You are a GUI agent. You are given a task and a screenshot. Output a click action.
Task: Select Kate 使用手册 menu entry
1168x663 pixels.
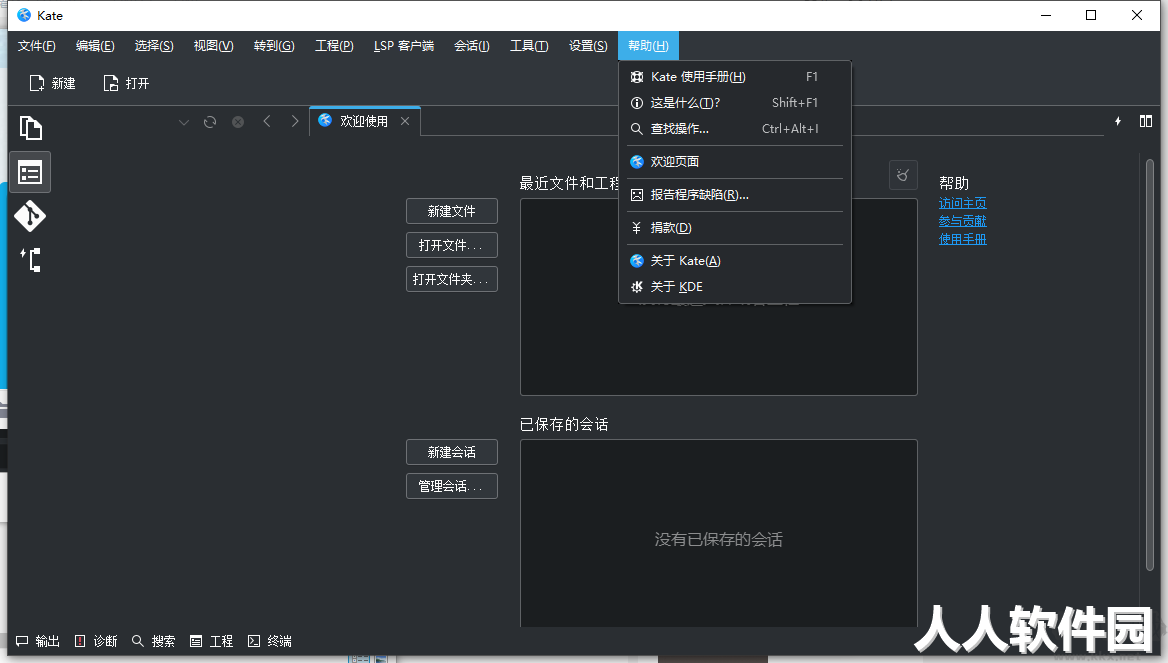click(734, 77)
